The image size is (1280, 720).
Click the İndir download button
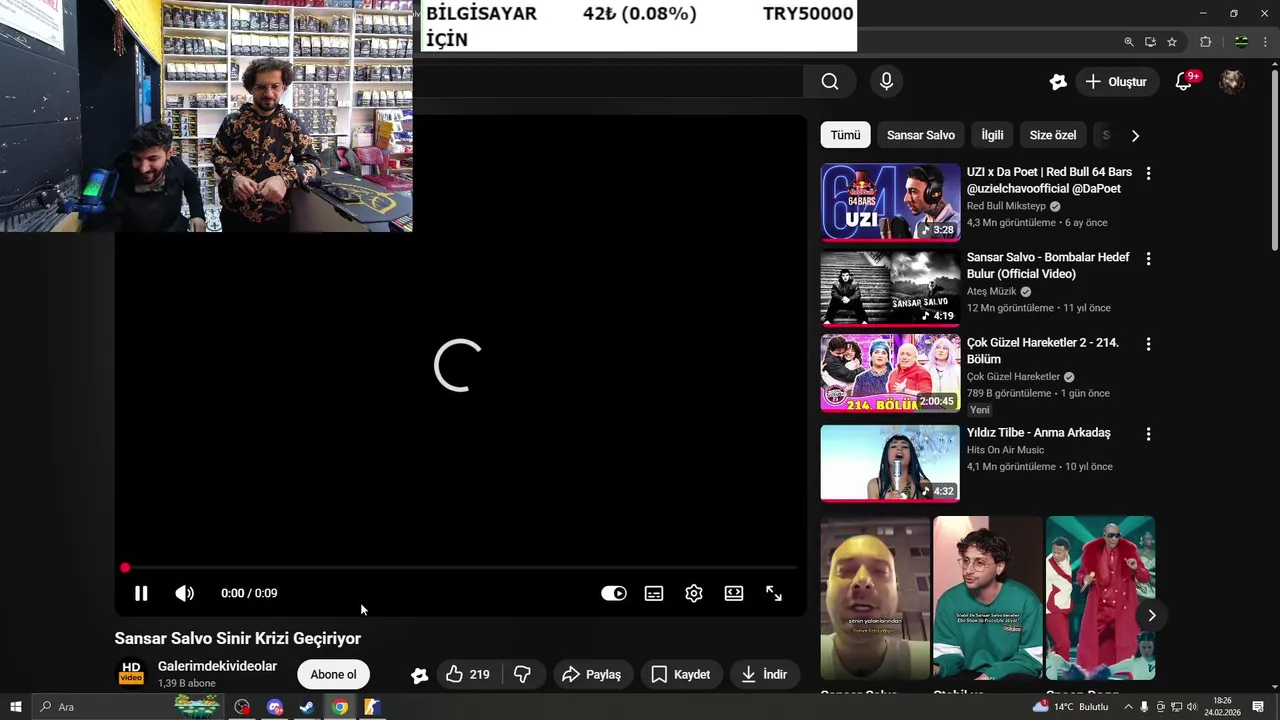click(764, 674)
